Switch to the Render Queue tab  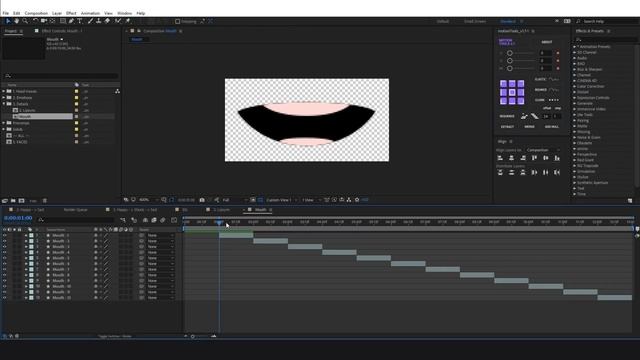click(x=76, y=209)
